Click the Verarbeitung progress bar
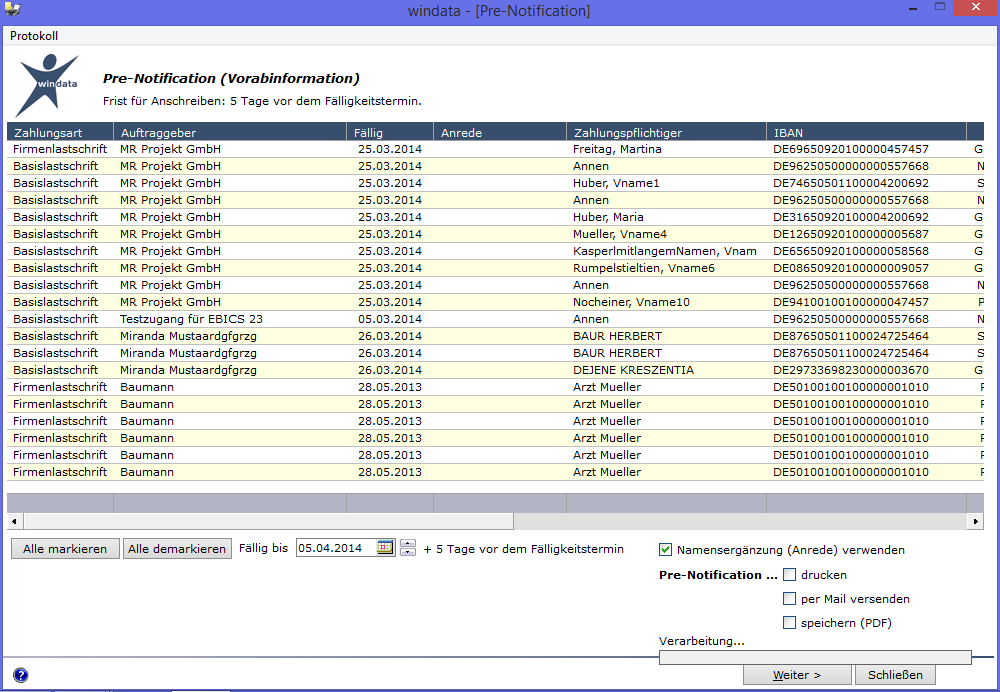Viewport: 1000px width, 692px height. (x=815, y=658)
